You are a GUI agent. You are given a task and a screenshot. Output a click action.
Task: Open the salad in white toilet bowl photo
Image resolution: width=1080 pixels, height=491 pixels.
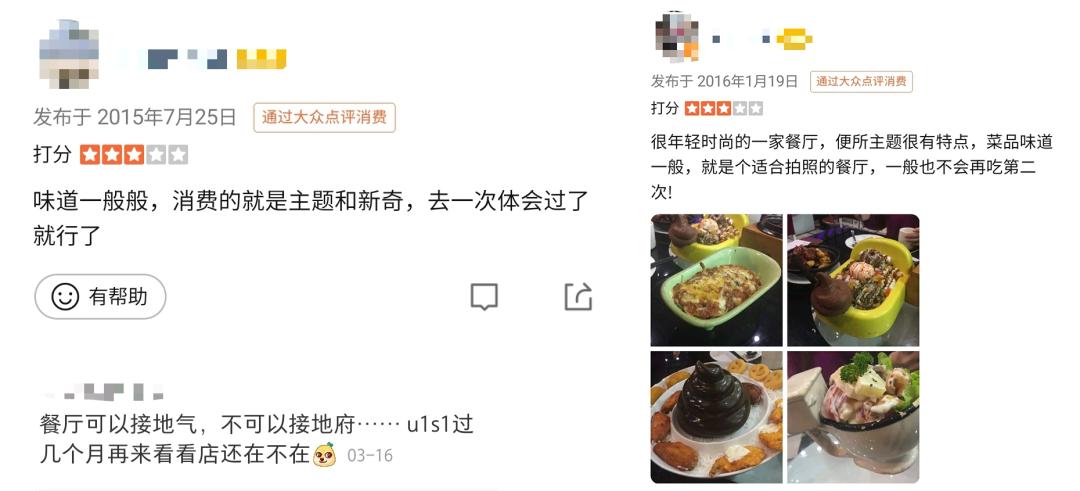(x=853, y=417)
